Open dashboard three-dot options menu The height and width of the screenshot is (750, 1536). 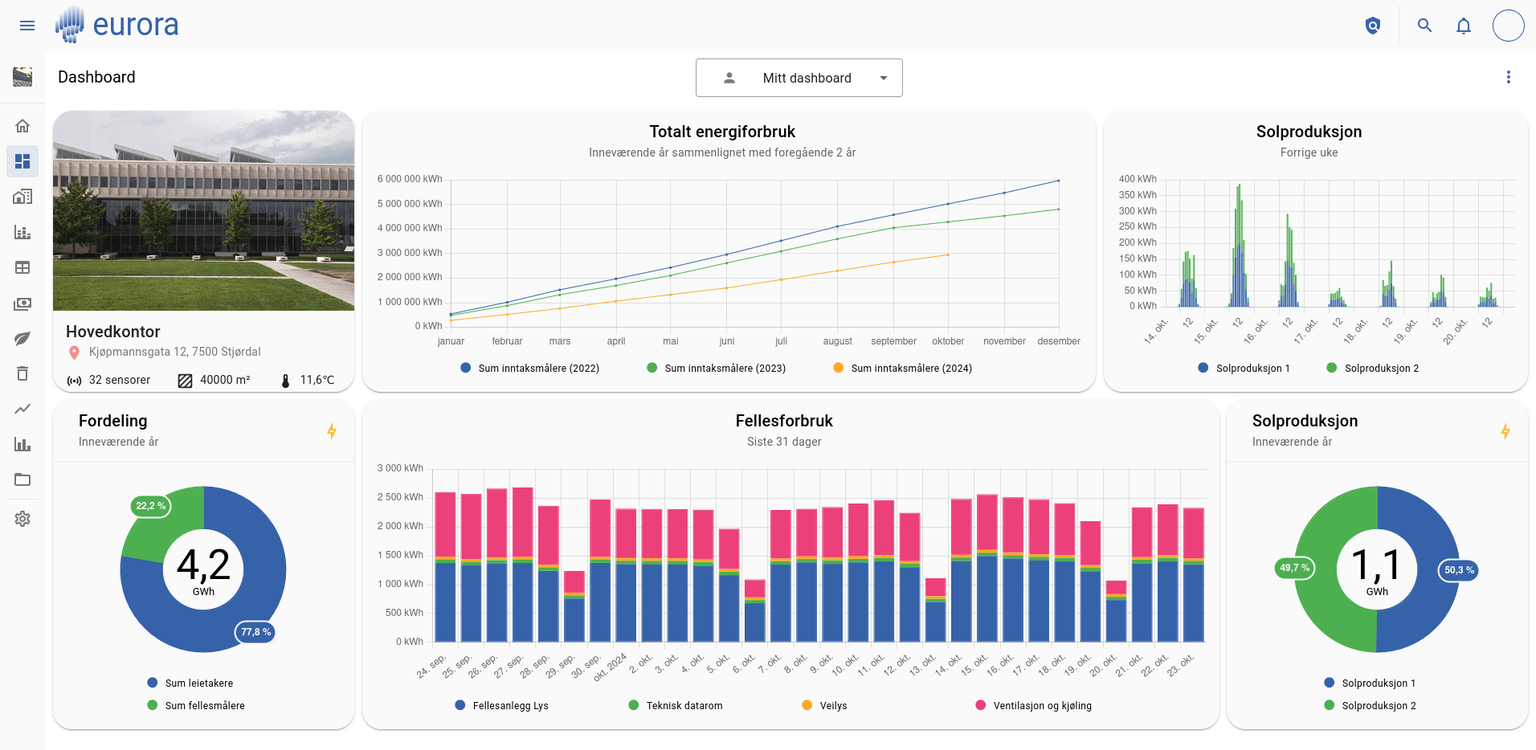coord(1508,77)
